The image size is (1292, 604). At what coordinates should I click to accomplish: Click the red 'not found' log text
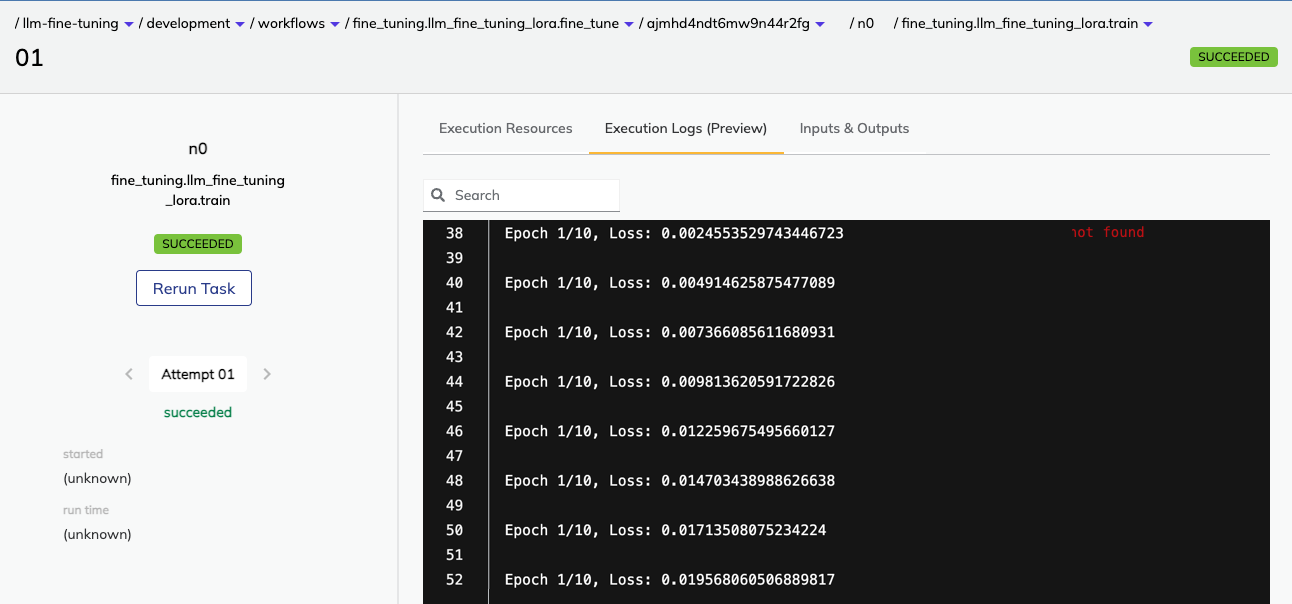click(1109, 232)
